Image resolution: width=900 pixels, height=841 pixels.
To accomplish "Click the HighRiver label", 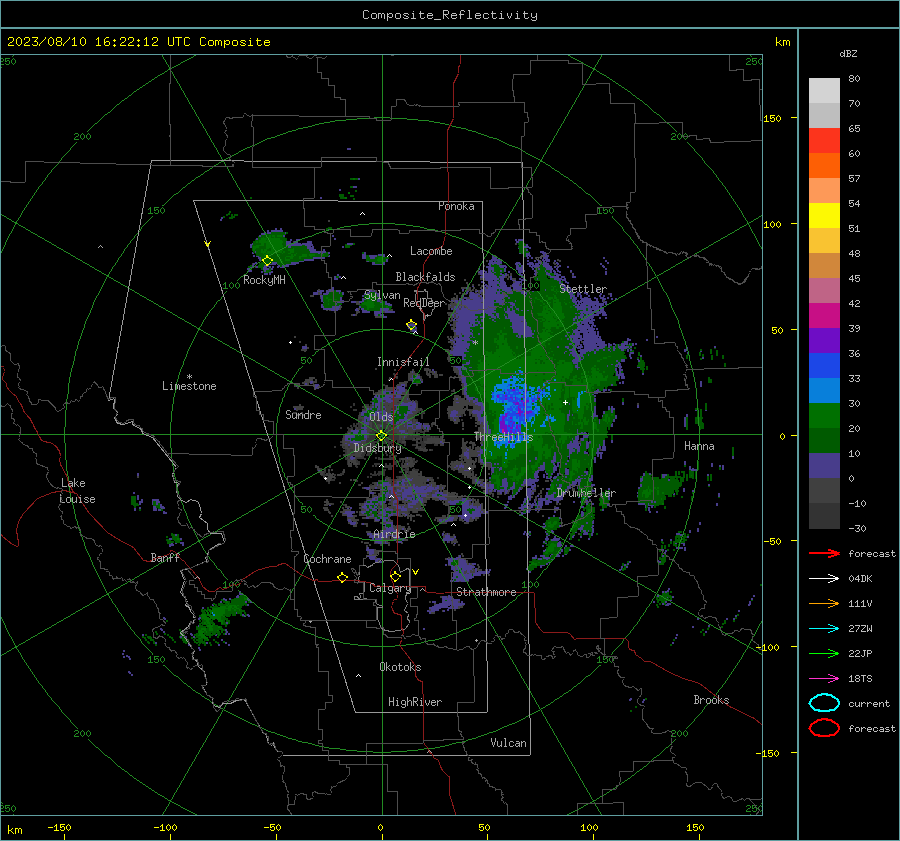I will (x=415, y=702).
